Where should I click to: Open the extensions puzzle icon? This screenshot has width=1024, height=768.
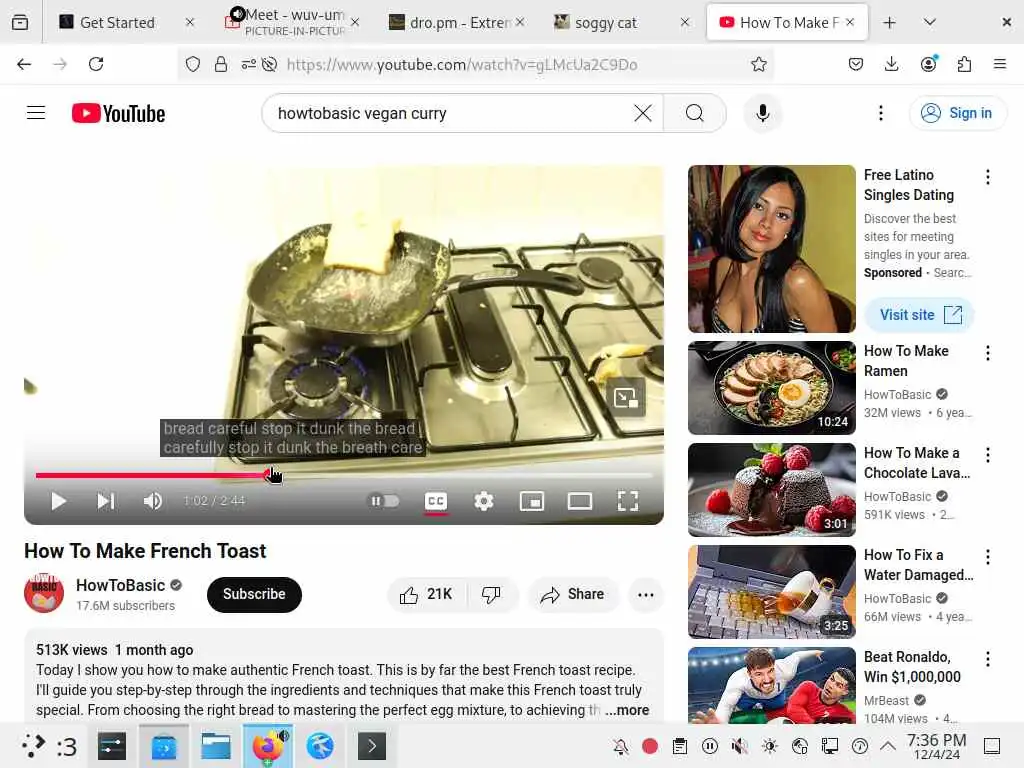964,64
